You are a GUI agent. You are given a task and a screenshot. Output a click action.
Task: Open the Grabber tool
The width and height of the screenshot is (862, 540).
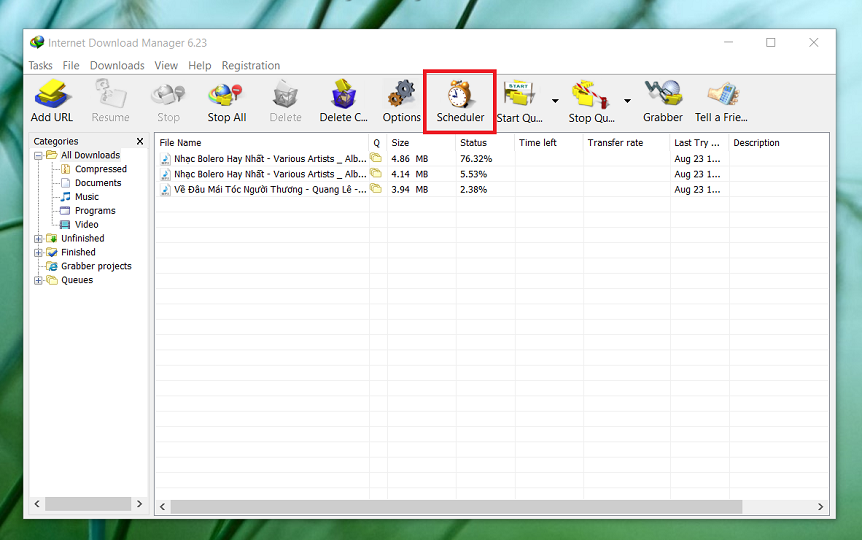tap(664, 93)
